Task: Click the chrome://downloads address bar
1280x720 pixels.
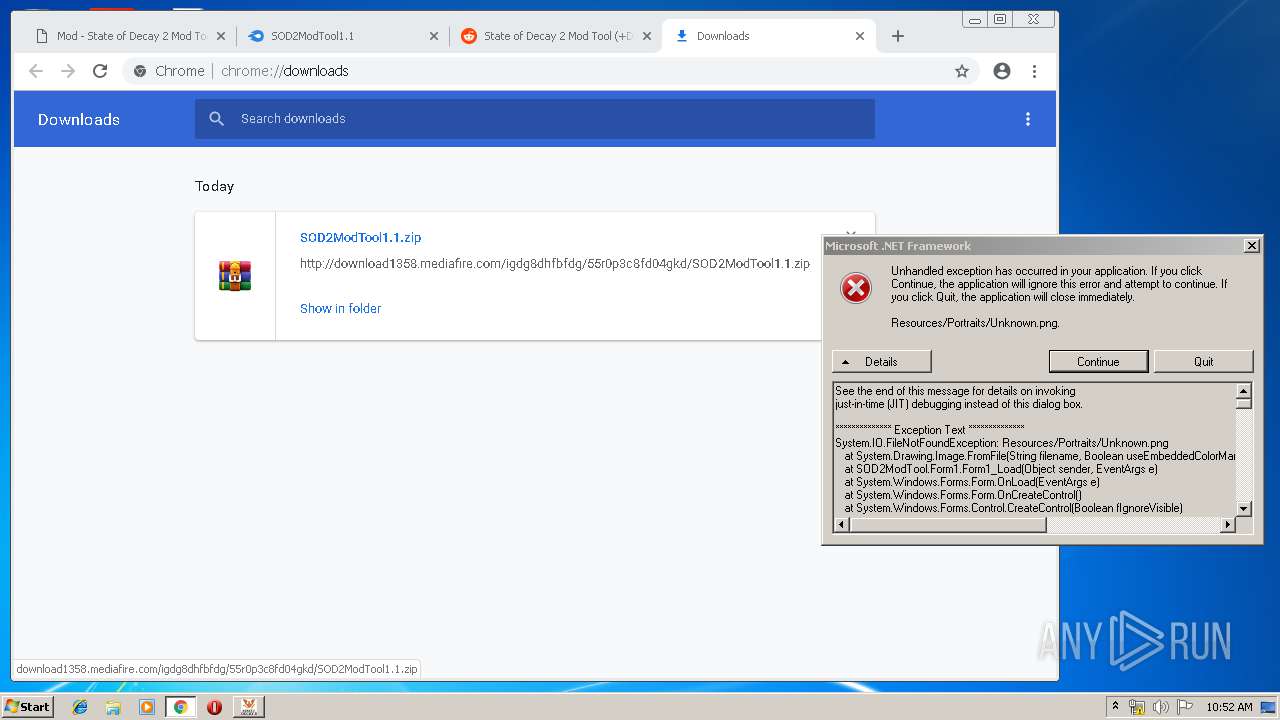Action: 550,71
